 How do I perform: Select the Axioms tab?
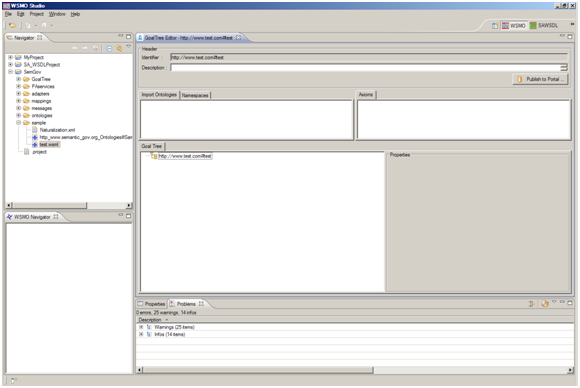click(366, 95)
